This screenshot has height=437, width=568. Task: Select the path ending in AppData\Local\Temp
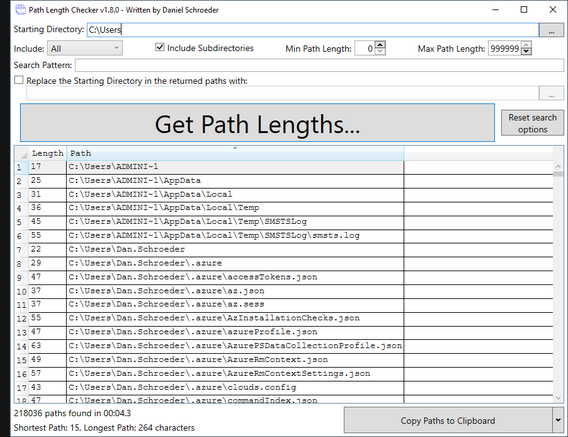235,208
